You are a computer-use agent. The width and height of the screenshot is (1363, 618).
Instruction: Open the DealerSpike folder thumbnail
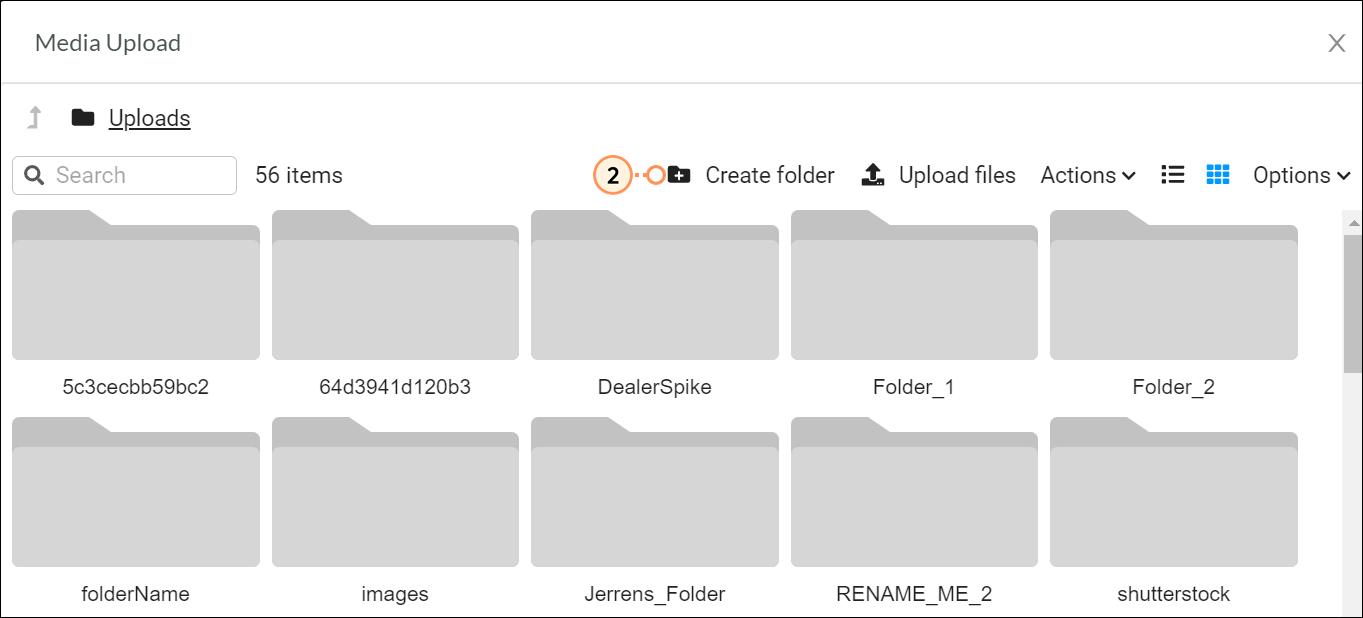click(x=655, y=285)
